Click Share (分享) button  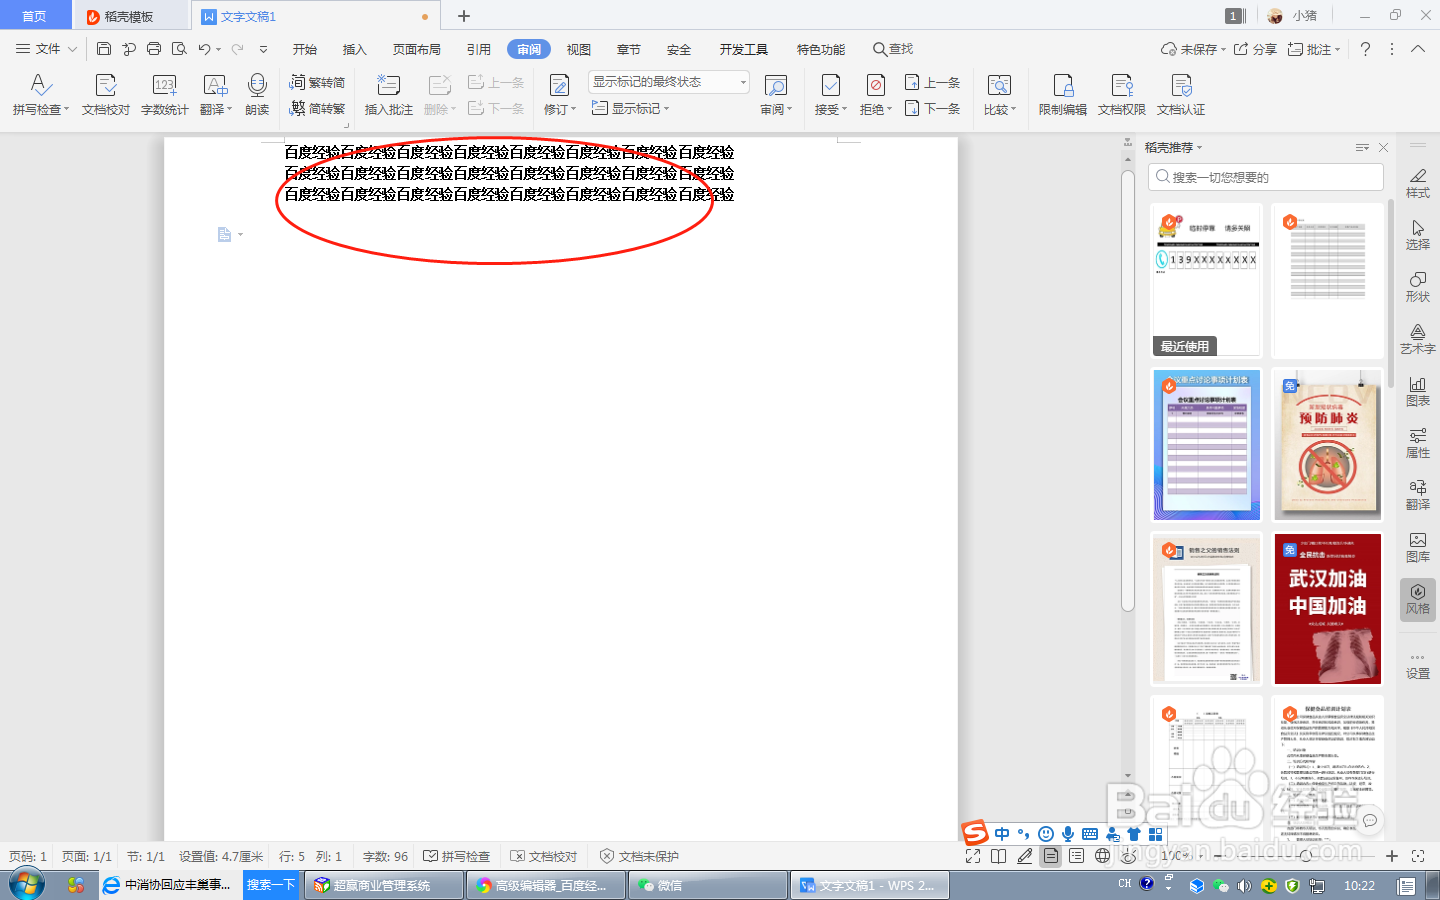pos(1255,49)
